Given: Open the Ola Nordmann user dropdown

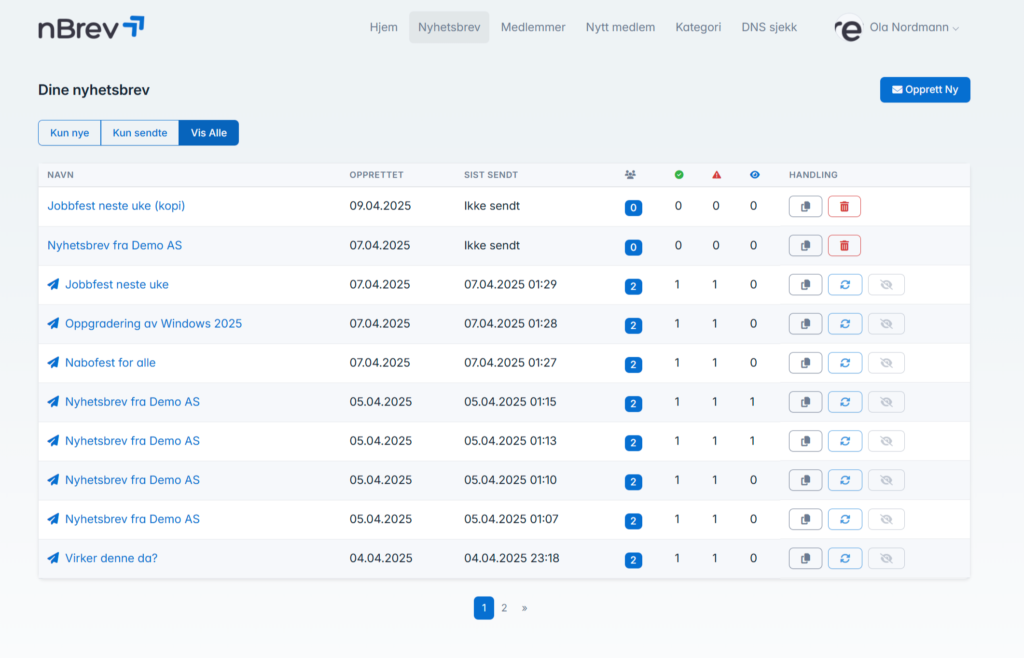Looking at the screenshot, I should coord(898,28).
